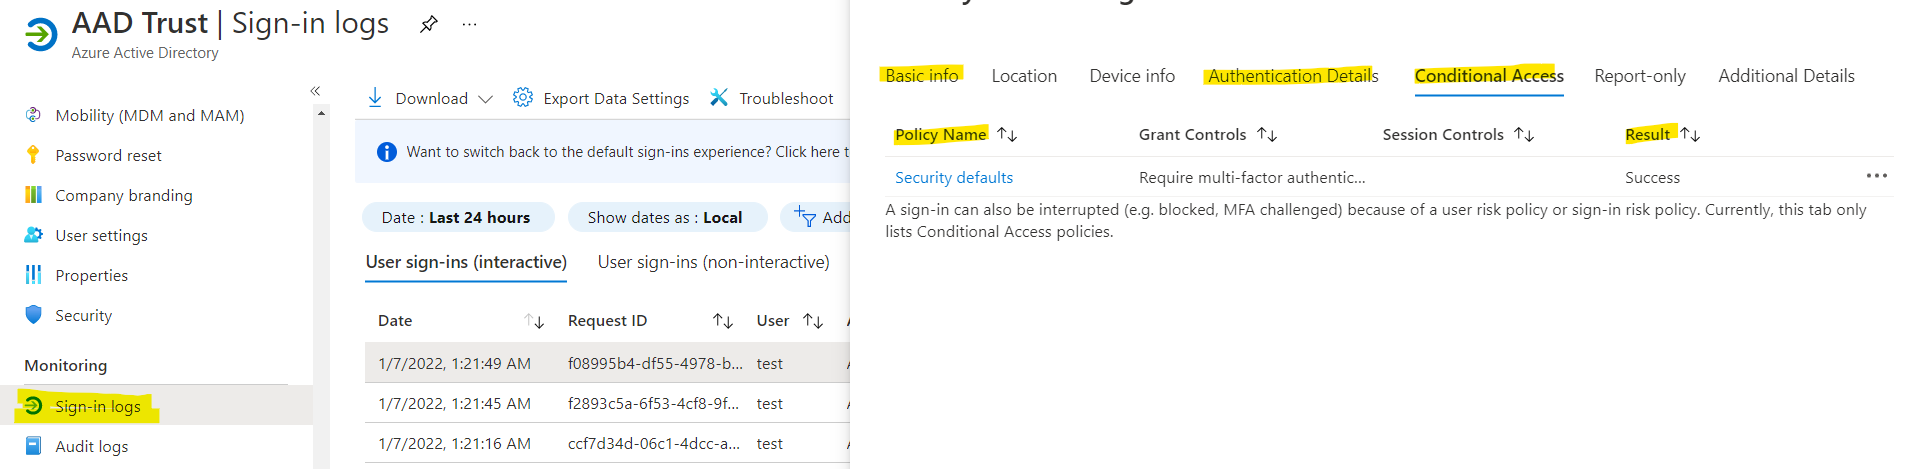Change the Show dates as Local setting

tap(666, 217)
